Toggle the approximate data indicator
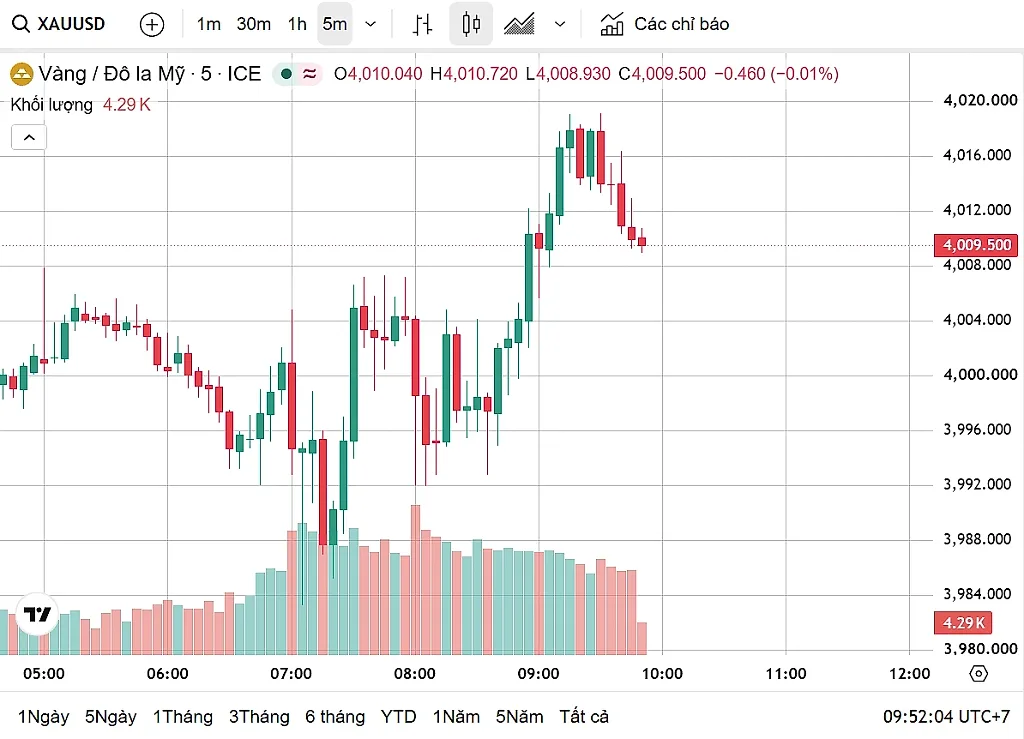 tap(310, 74)
